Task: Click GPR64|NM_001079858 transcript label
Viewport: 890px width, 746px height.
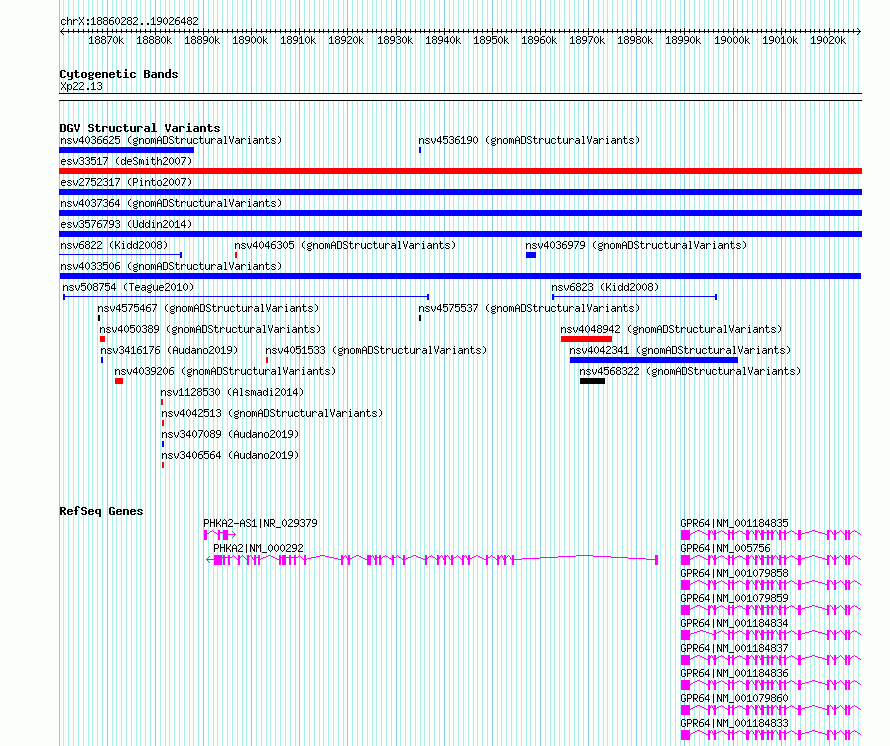Action: click(734, 573)
